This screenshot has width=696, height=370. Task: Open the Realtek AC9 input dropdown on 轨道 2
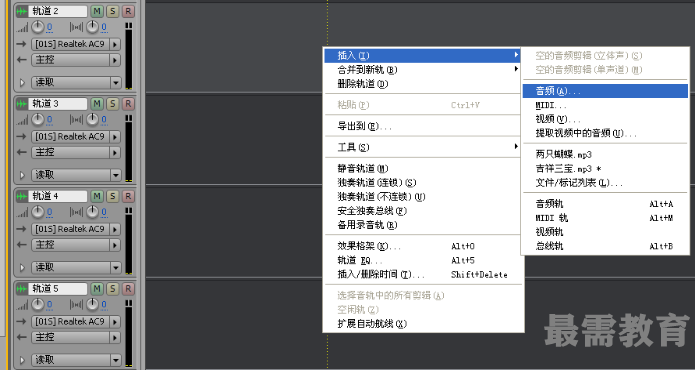click(x=76, y=44)
